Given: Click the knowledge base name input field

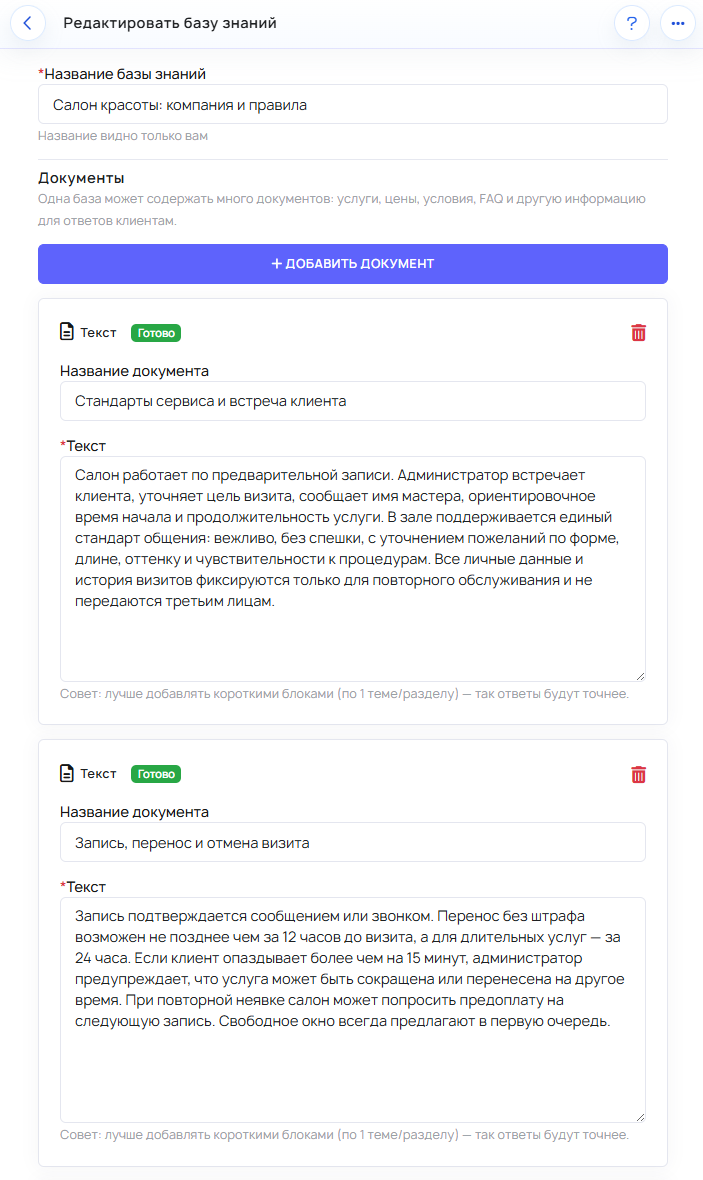Looking at the screenshot, I should pyautogui.click(x=352, y=104).
